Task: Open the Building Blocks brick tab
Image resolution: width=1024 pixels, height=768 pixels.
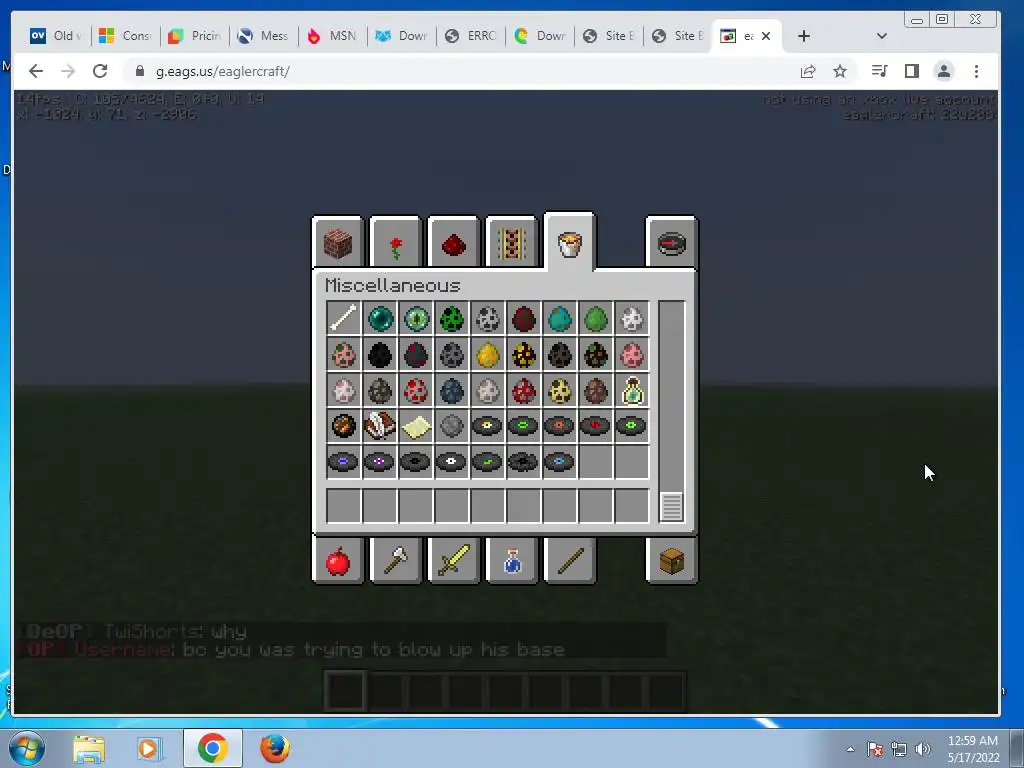Action: click(x=338, y=242)
